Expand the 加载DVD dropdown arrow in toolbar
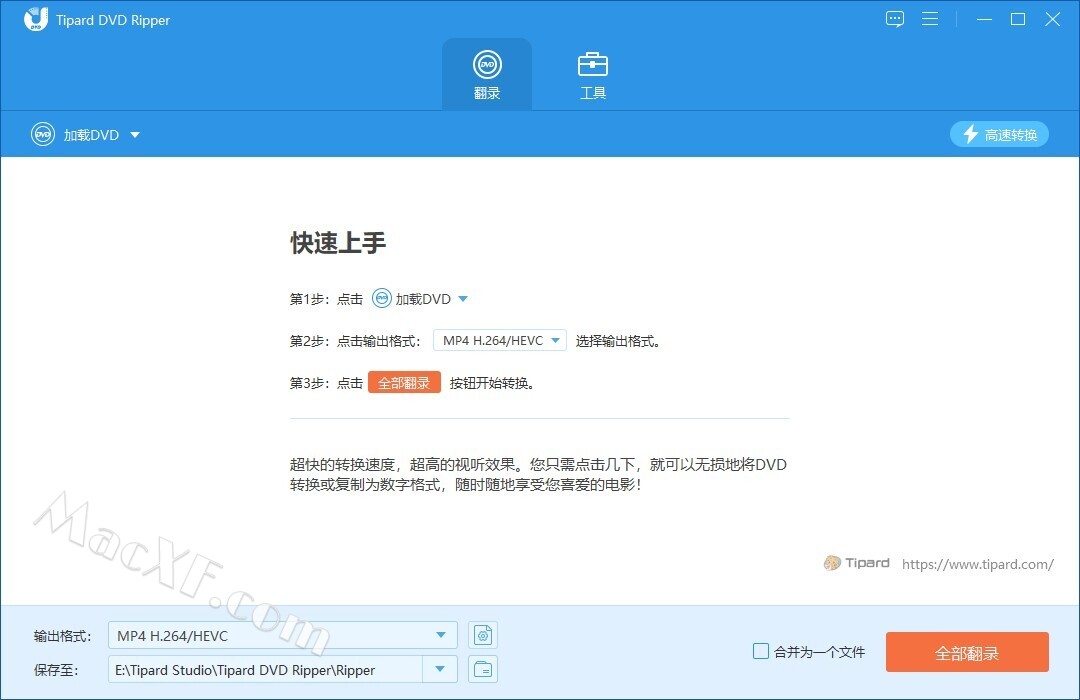 tap(135, 135)
